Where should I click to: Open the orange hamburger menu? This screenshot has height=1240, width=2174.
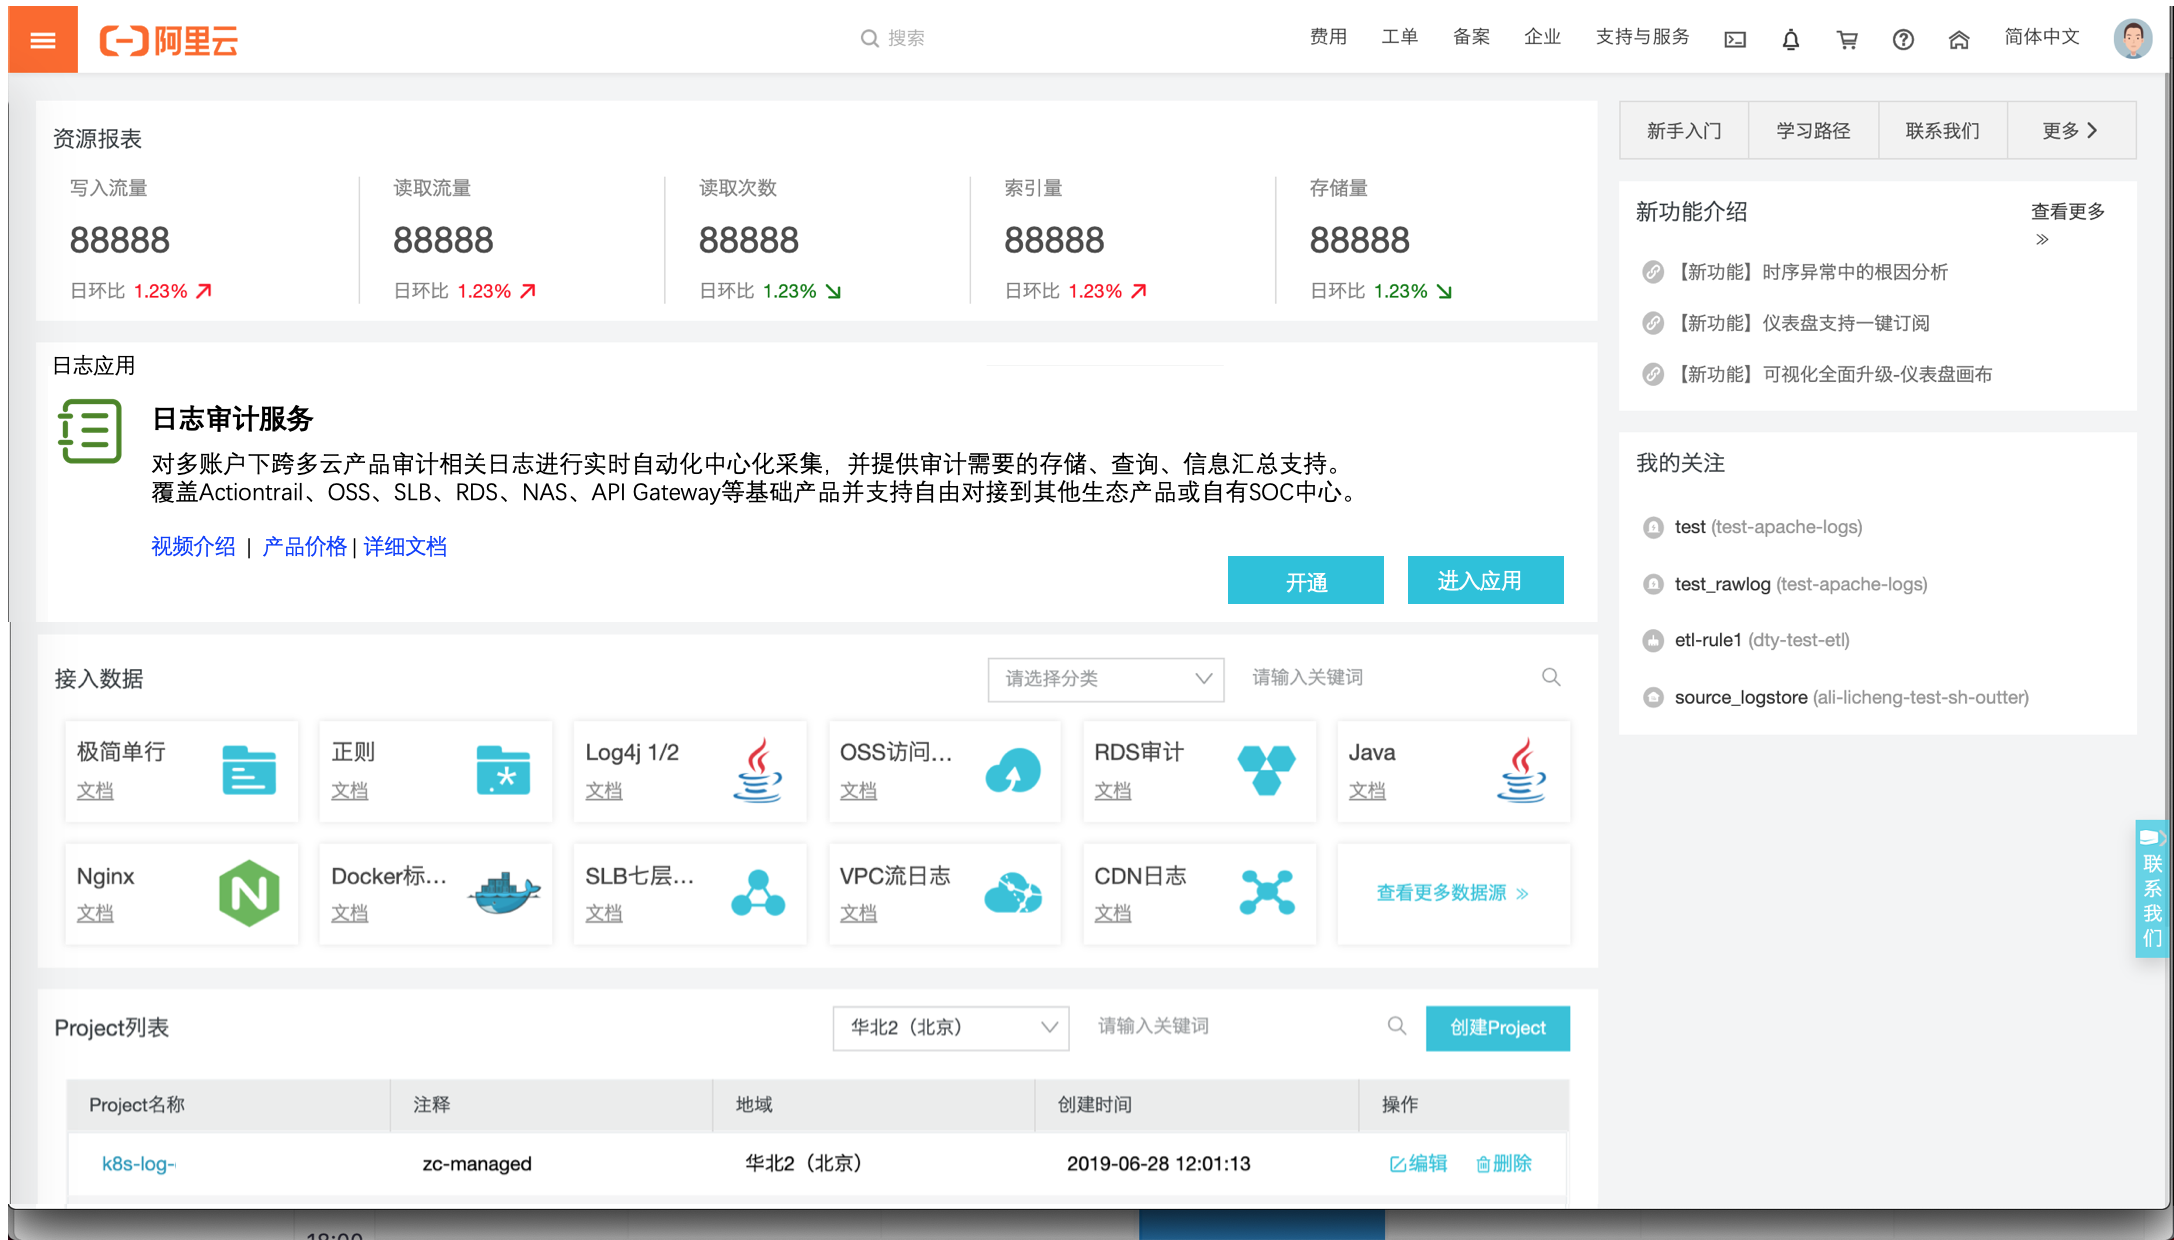coord(43,40)
